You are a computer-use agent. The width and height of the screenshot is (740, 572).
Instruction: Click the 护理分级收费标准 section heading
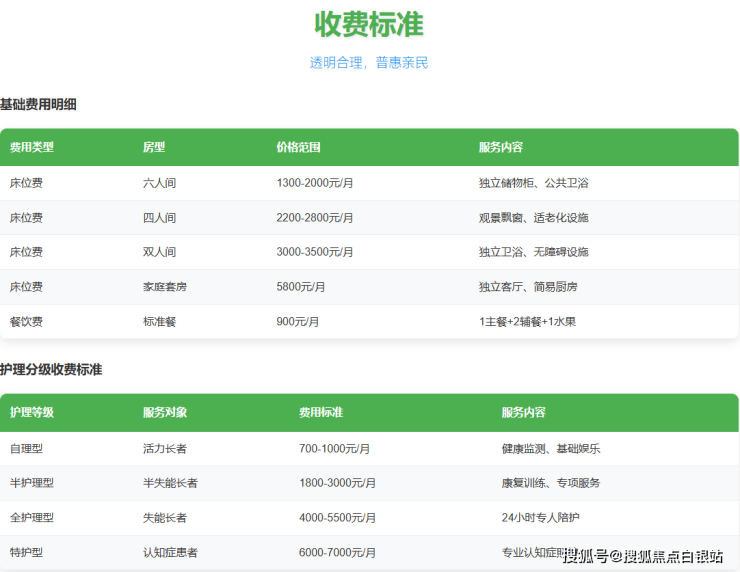point(51,370)
